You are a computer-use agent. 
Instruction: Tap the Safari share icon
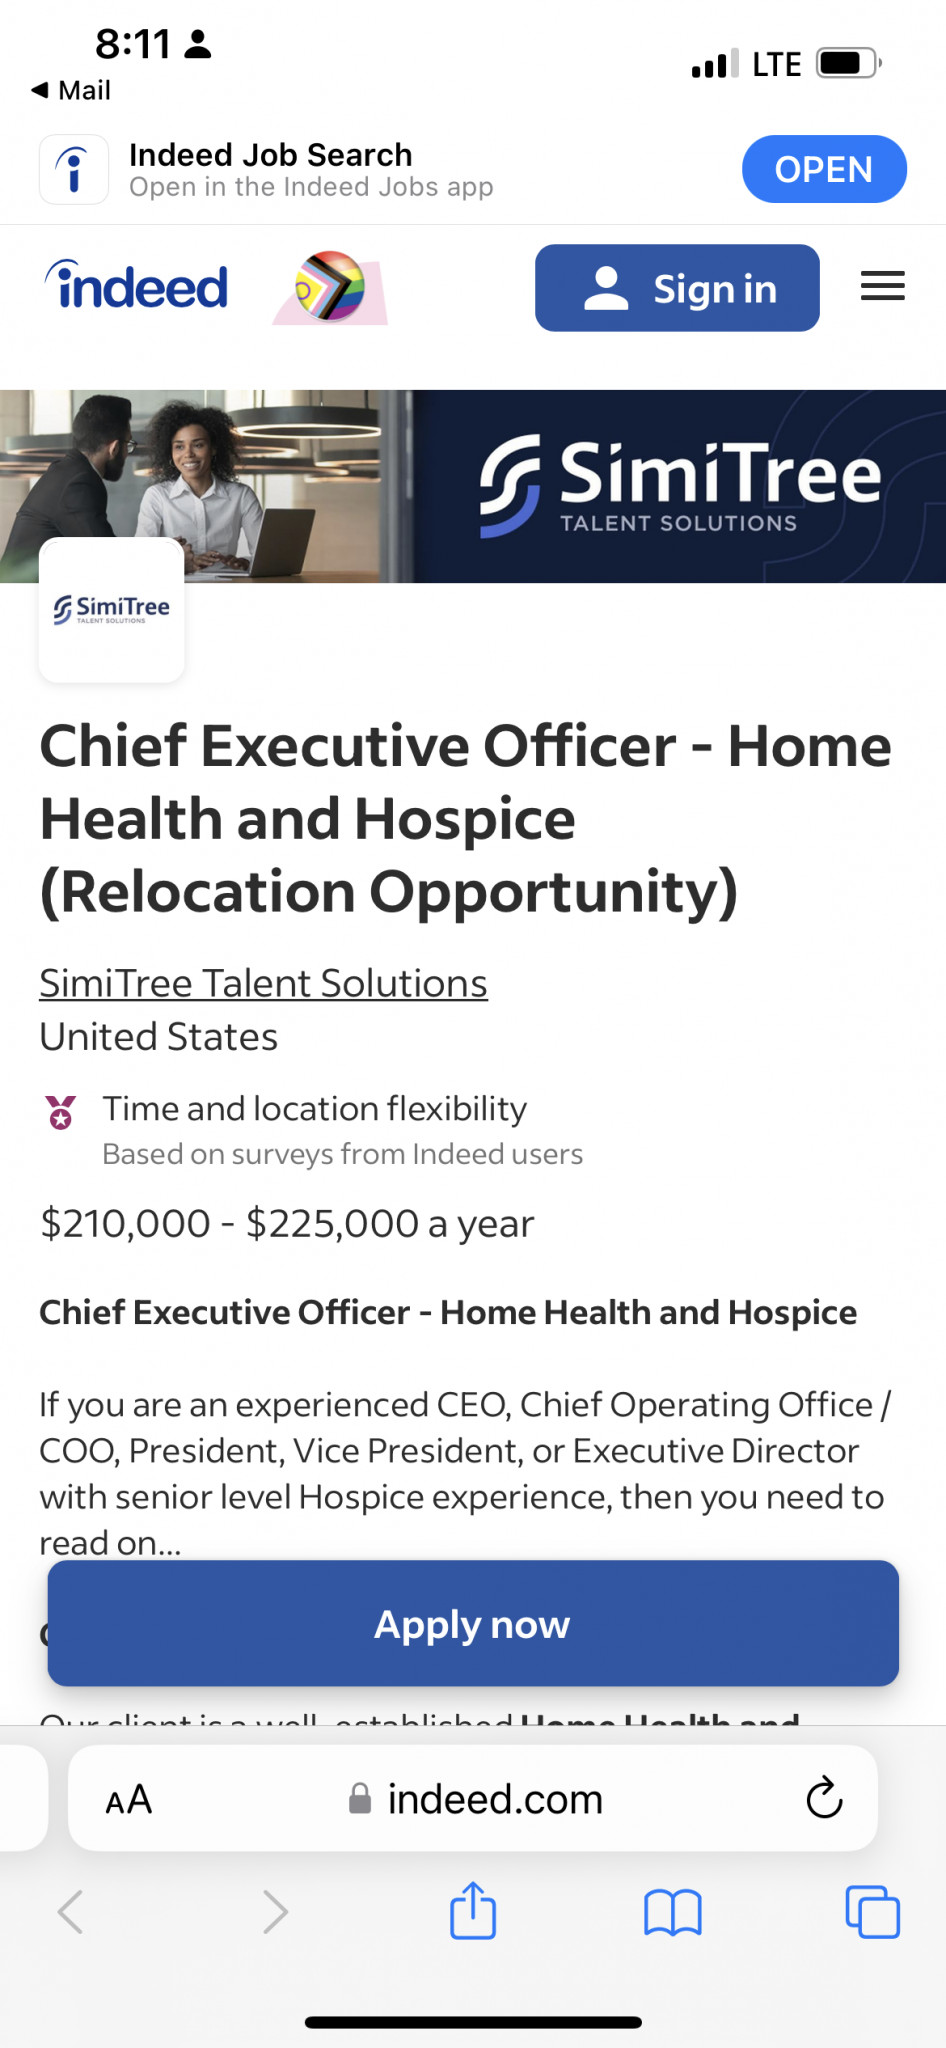(473, 1911)
